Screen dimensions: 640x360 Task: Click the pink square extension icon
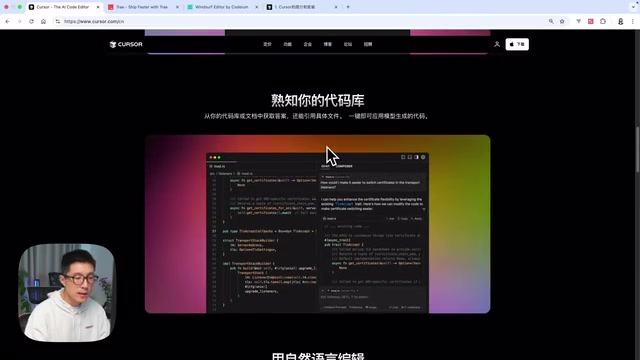(x=591, y=21)
